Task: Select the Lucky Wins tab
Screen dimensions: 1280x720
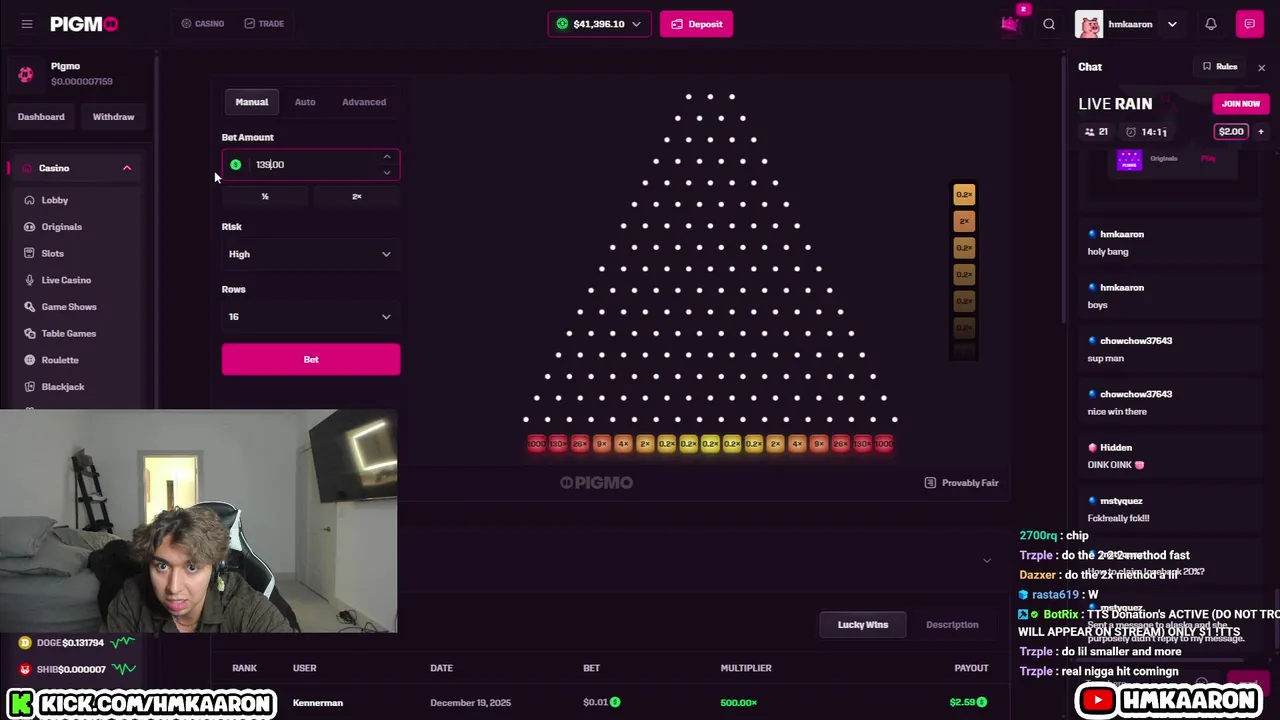Action: (863, 625)
